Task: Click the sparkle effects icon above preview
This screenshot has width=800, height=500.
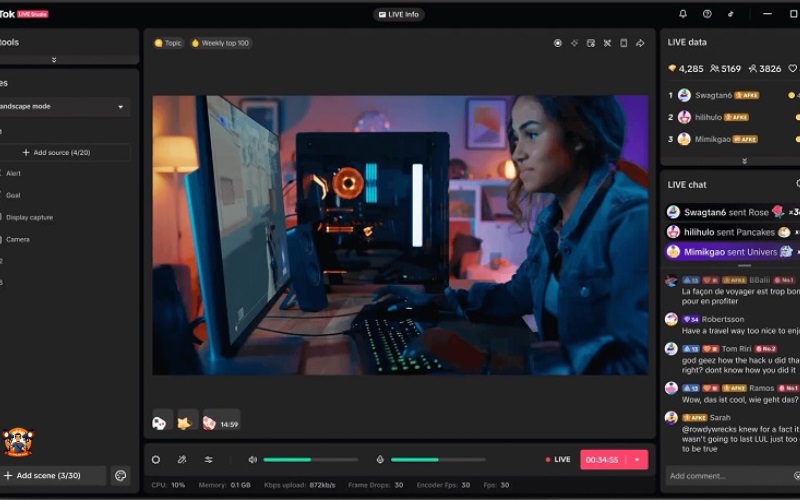Action: (574, 43)
